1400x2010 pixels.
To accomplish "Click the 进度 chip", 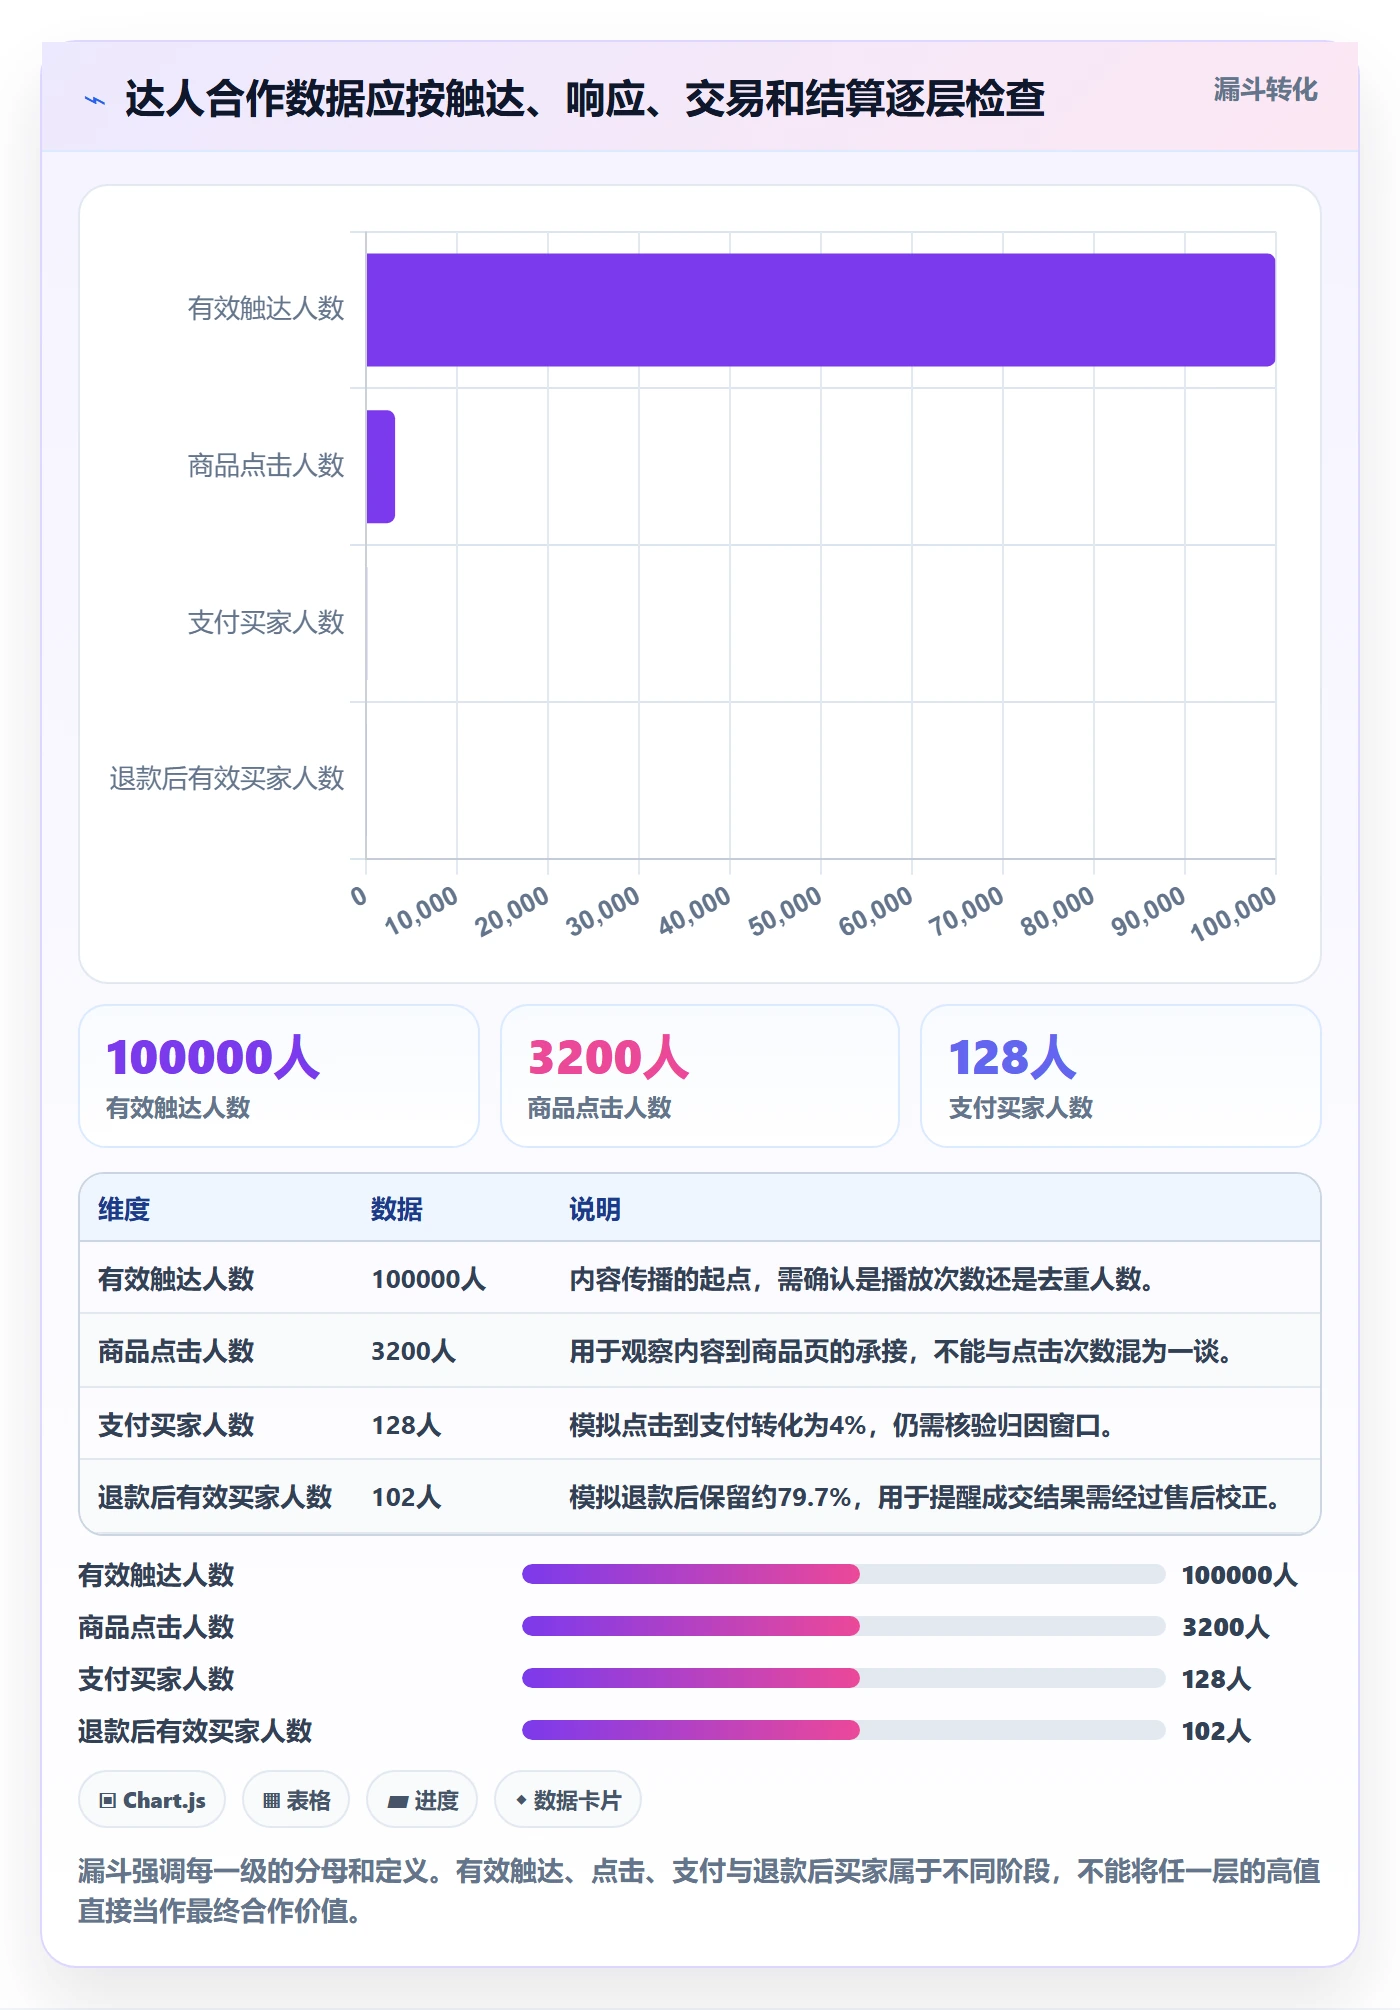I will tap(422, 1800).
